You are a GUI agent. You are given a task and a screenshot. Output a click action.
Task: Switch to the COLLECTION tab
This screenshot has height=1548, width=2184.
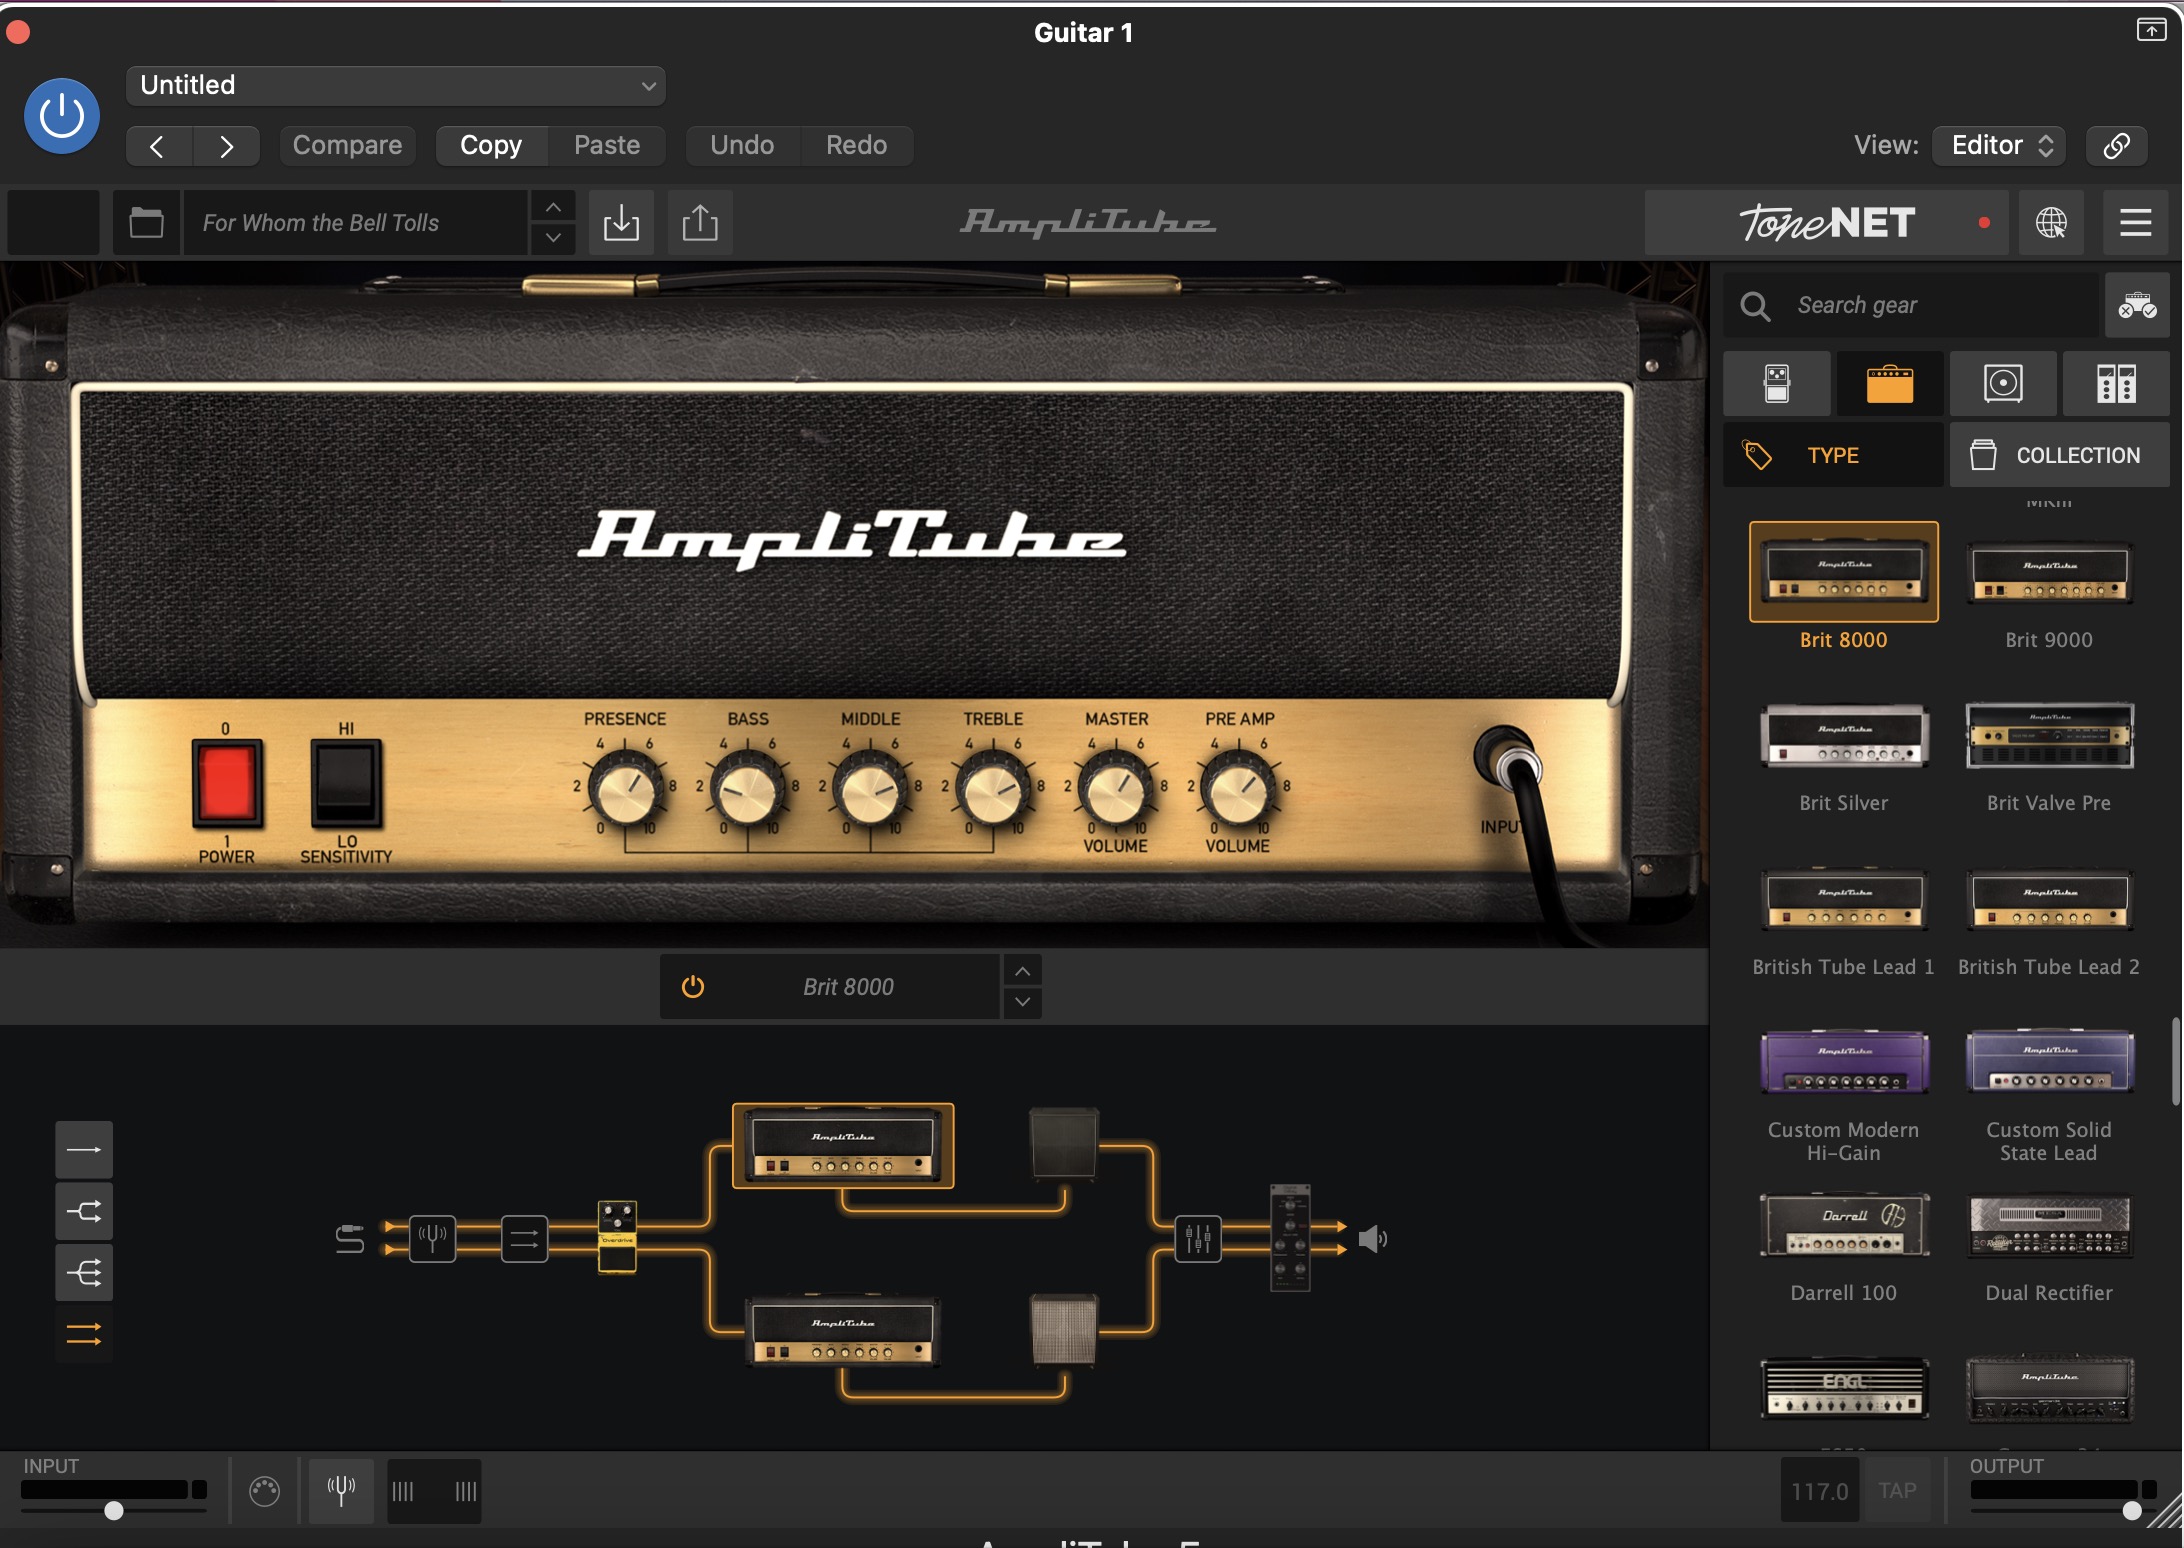point(2058,455)
